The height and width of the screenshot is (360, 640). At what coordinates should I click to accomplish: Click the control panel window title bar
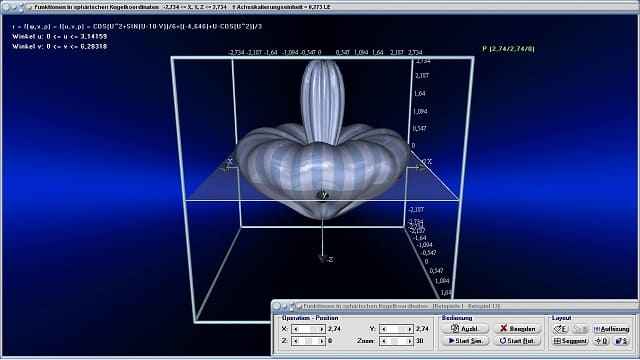pyautogui.click(x=455, y=306)
